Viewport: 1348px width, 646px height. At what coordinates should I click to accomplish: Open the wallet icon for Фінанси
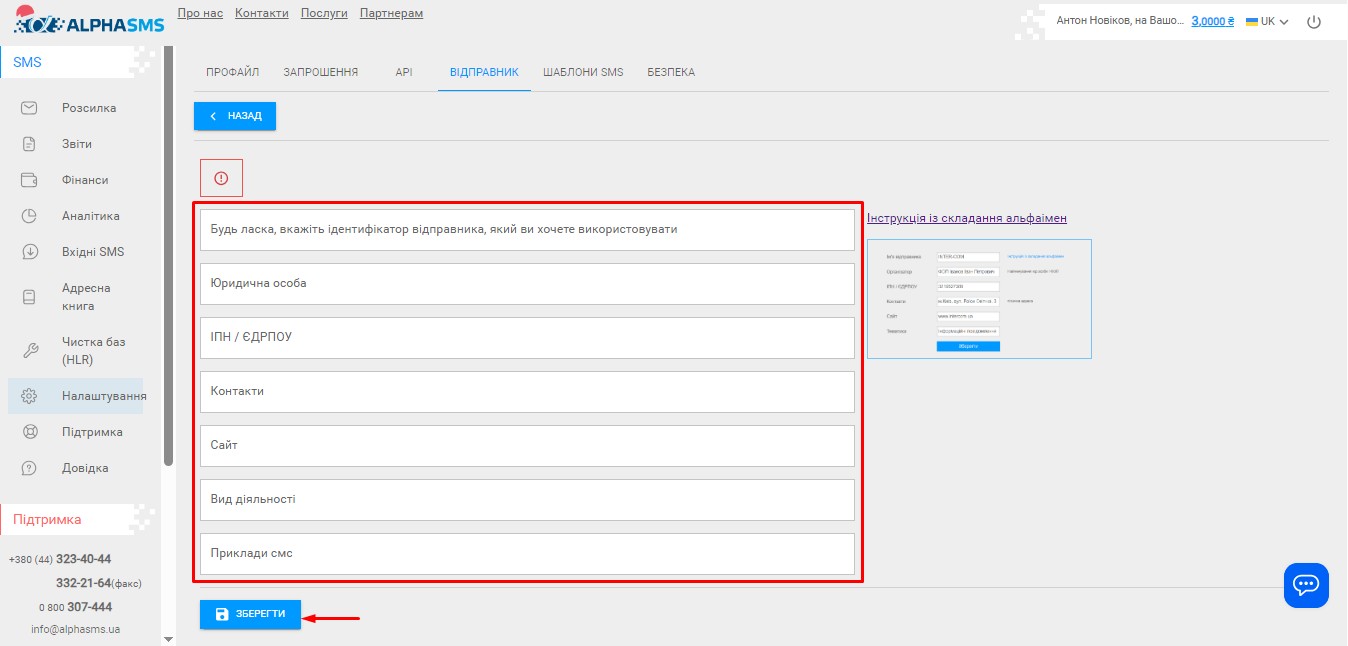pos(29,180)
